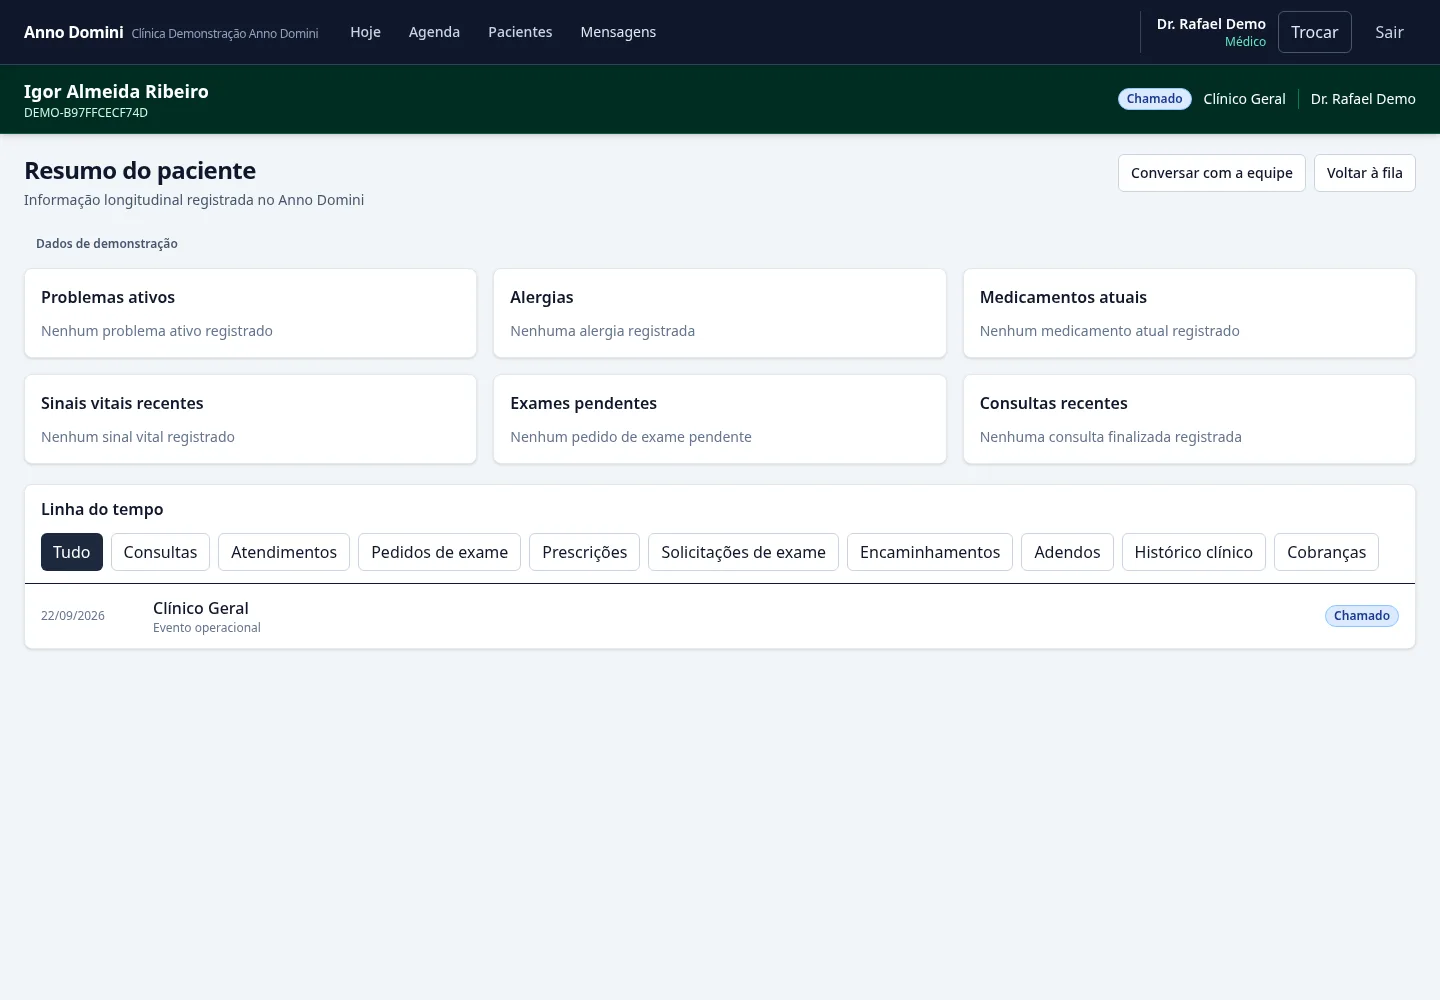
Task: Click the Linha do tempo heading
Action: (102, 509)
